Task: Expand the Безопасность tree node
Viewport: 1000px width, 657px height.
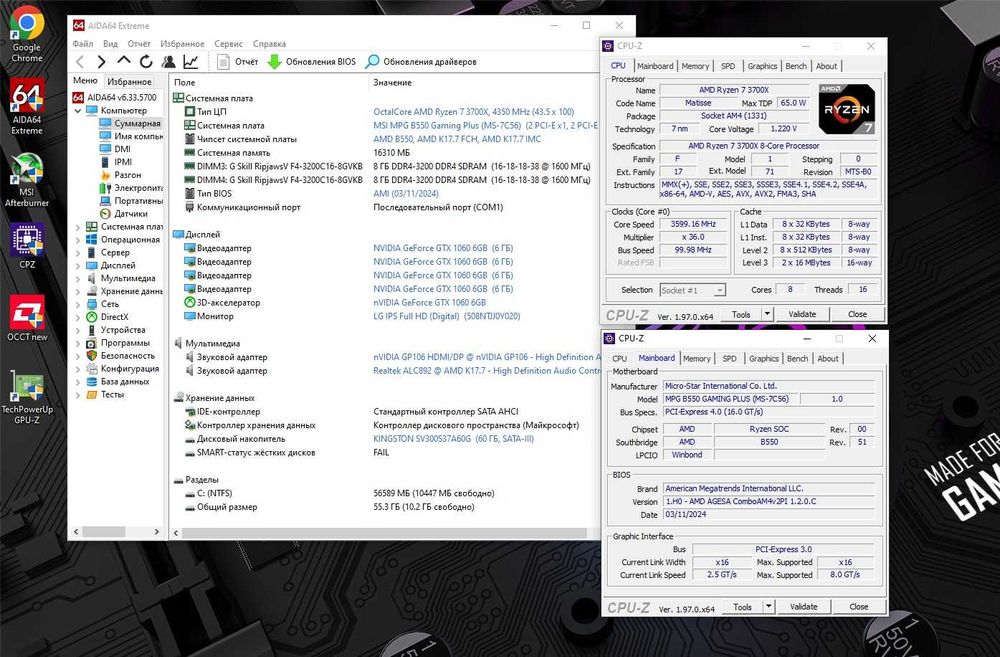Action: click(x=78, y=355)
